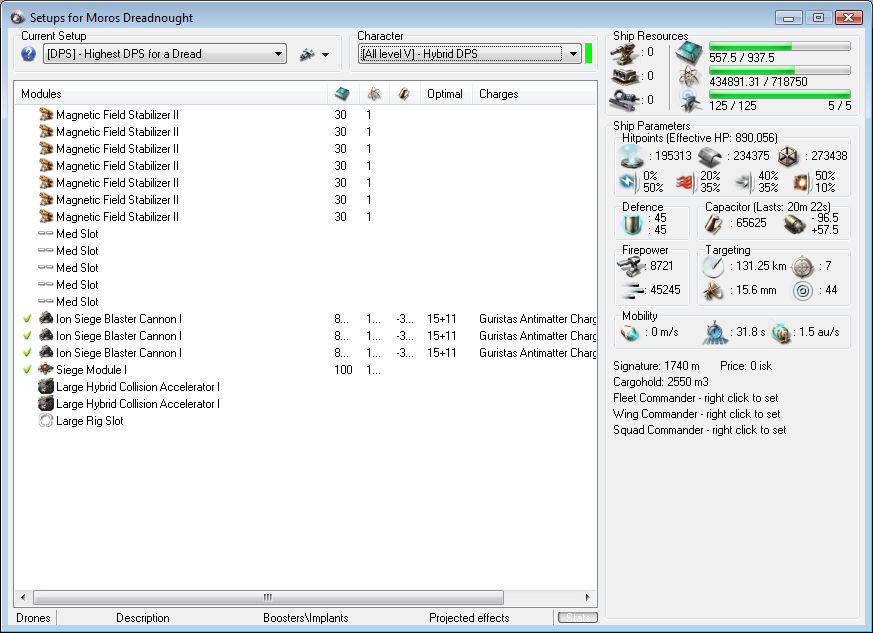The height and width of the screenshot is (633, 873).
Task: Click the turret hardpoints icon in Ship Resources
Action: tap(624, 53)
